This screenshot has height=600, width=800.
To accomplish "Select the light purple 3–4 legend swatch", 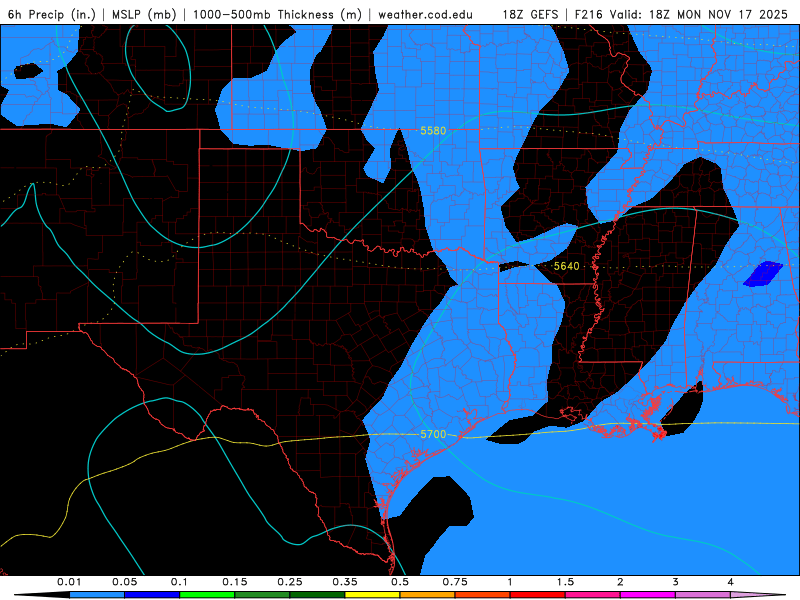I will coord(703,595).
